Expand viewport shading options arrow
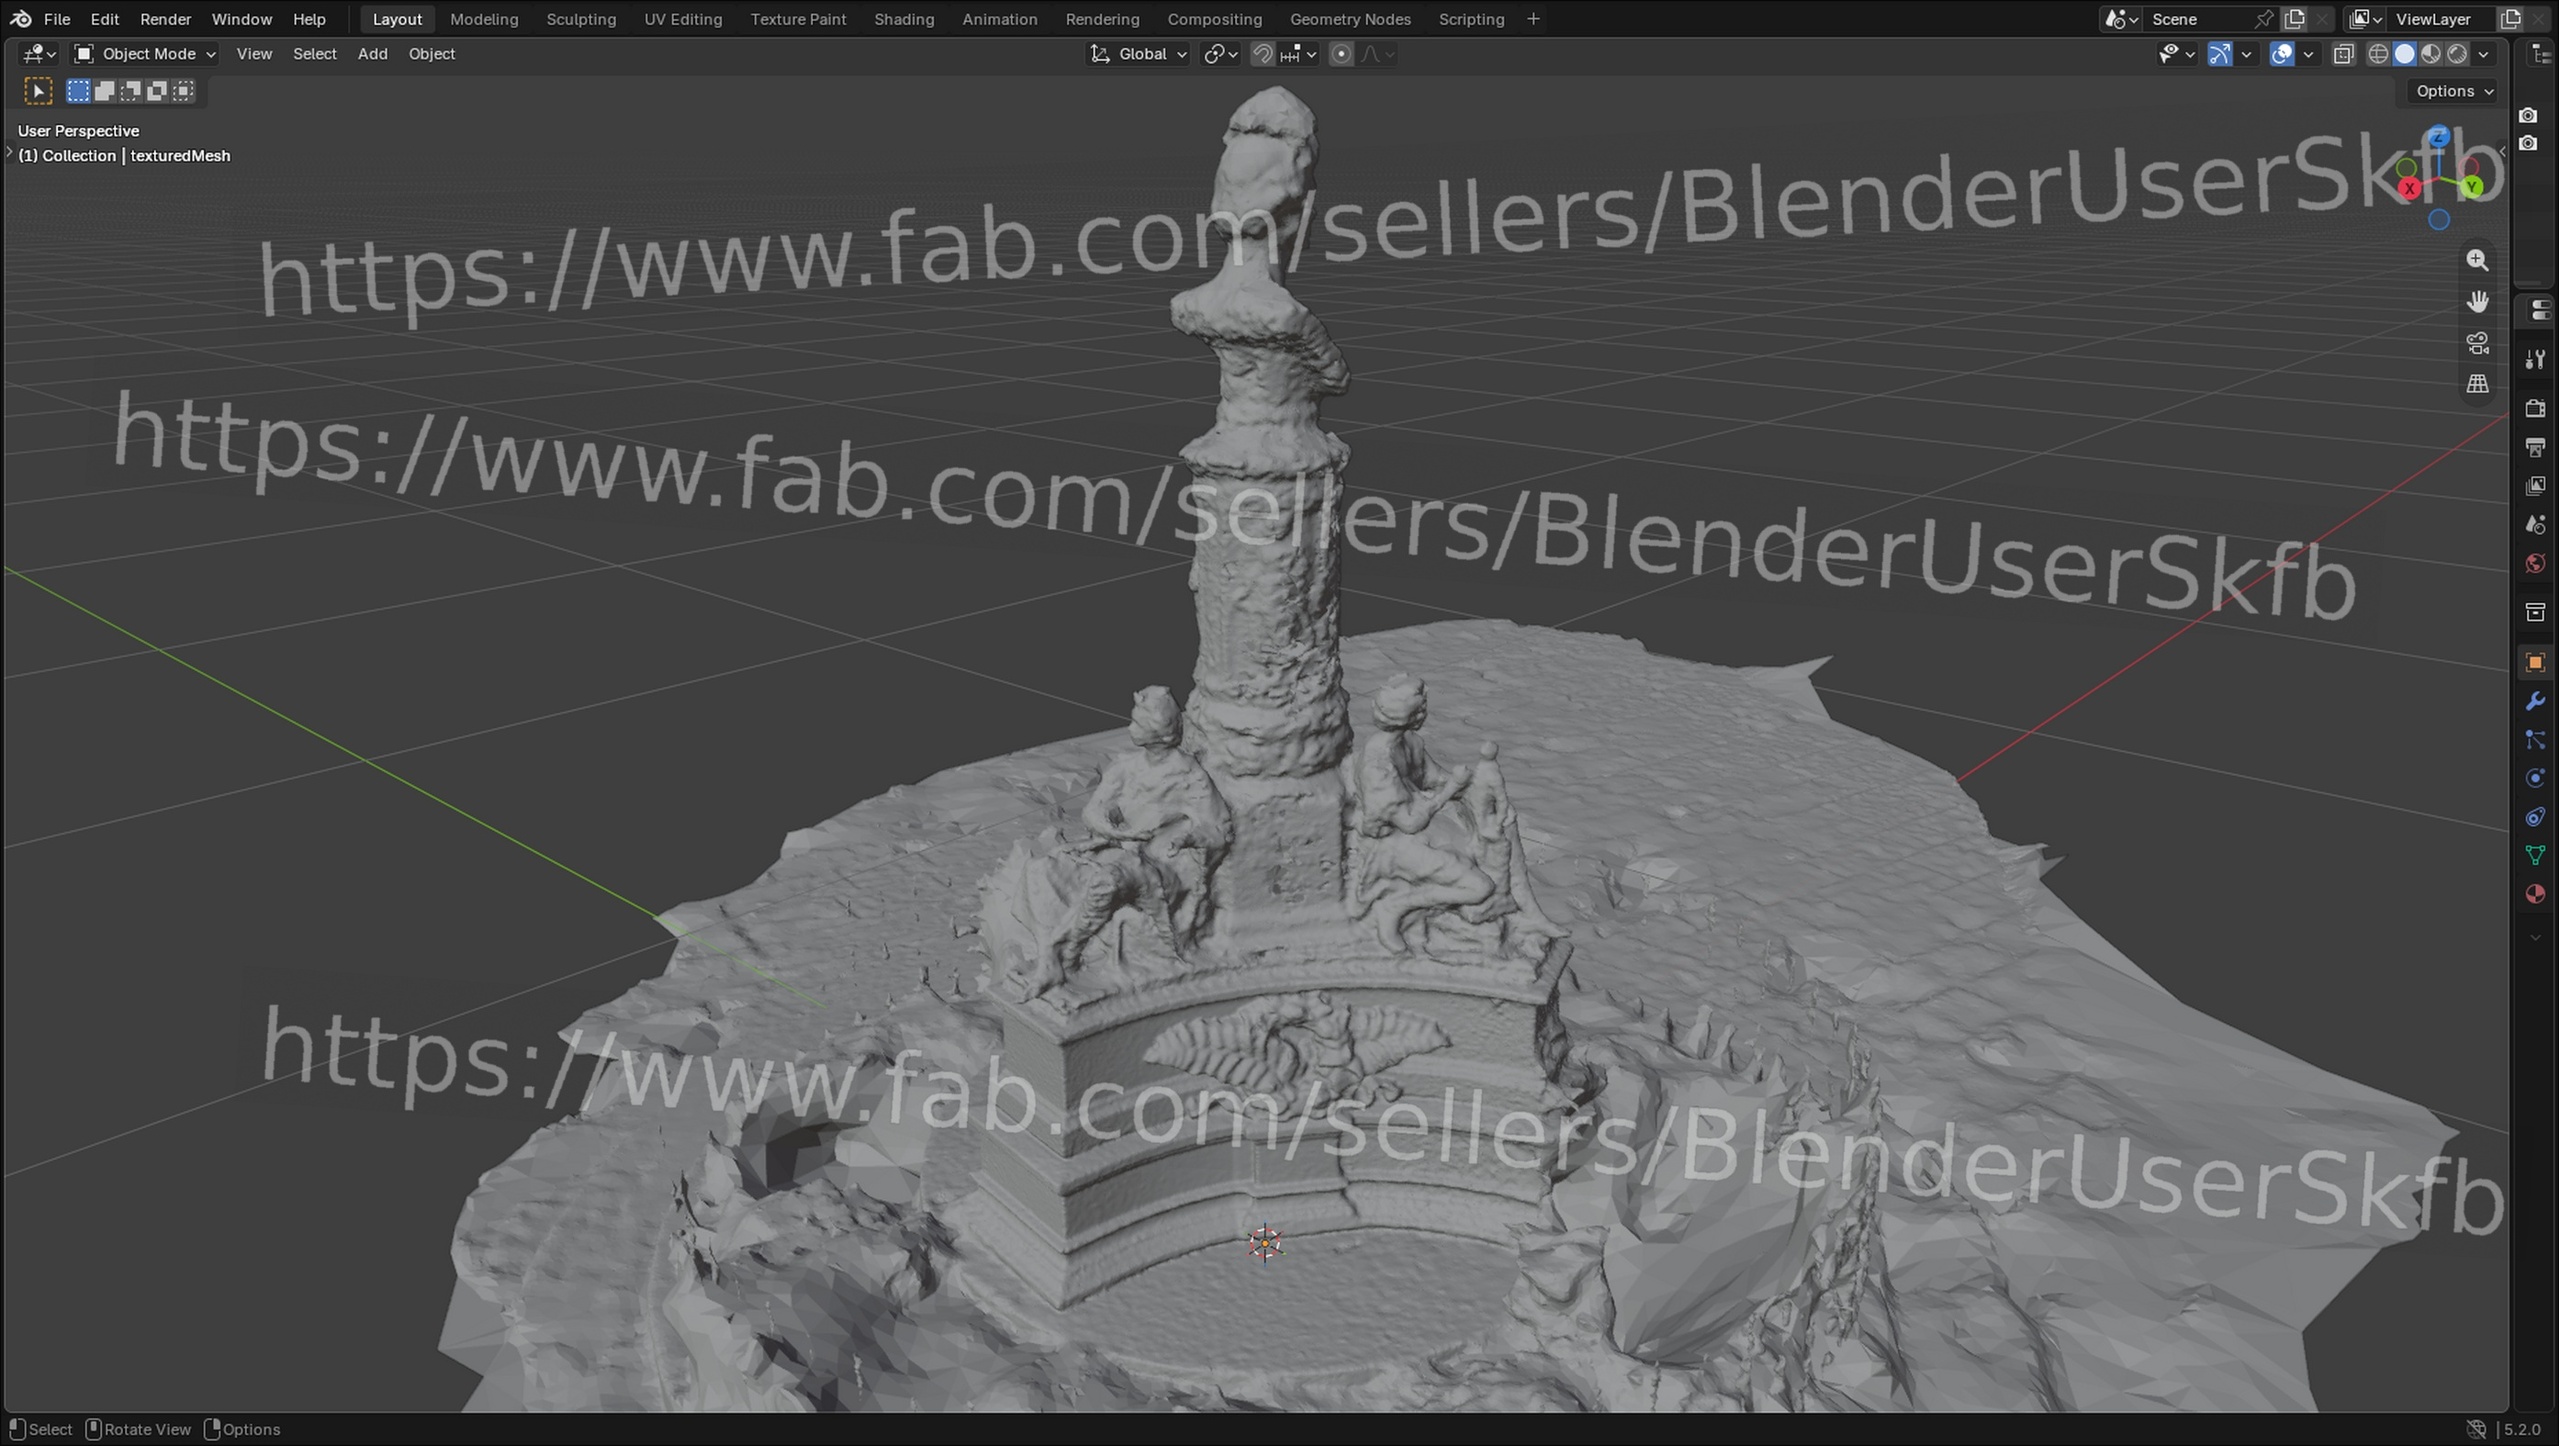The width and height of the screenshot is (2559, 1446). (x=2484, y=54)
